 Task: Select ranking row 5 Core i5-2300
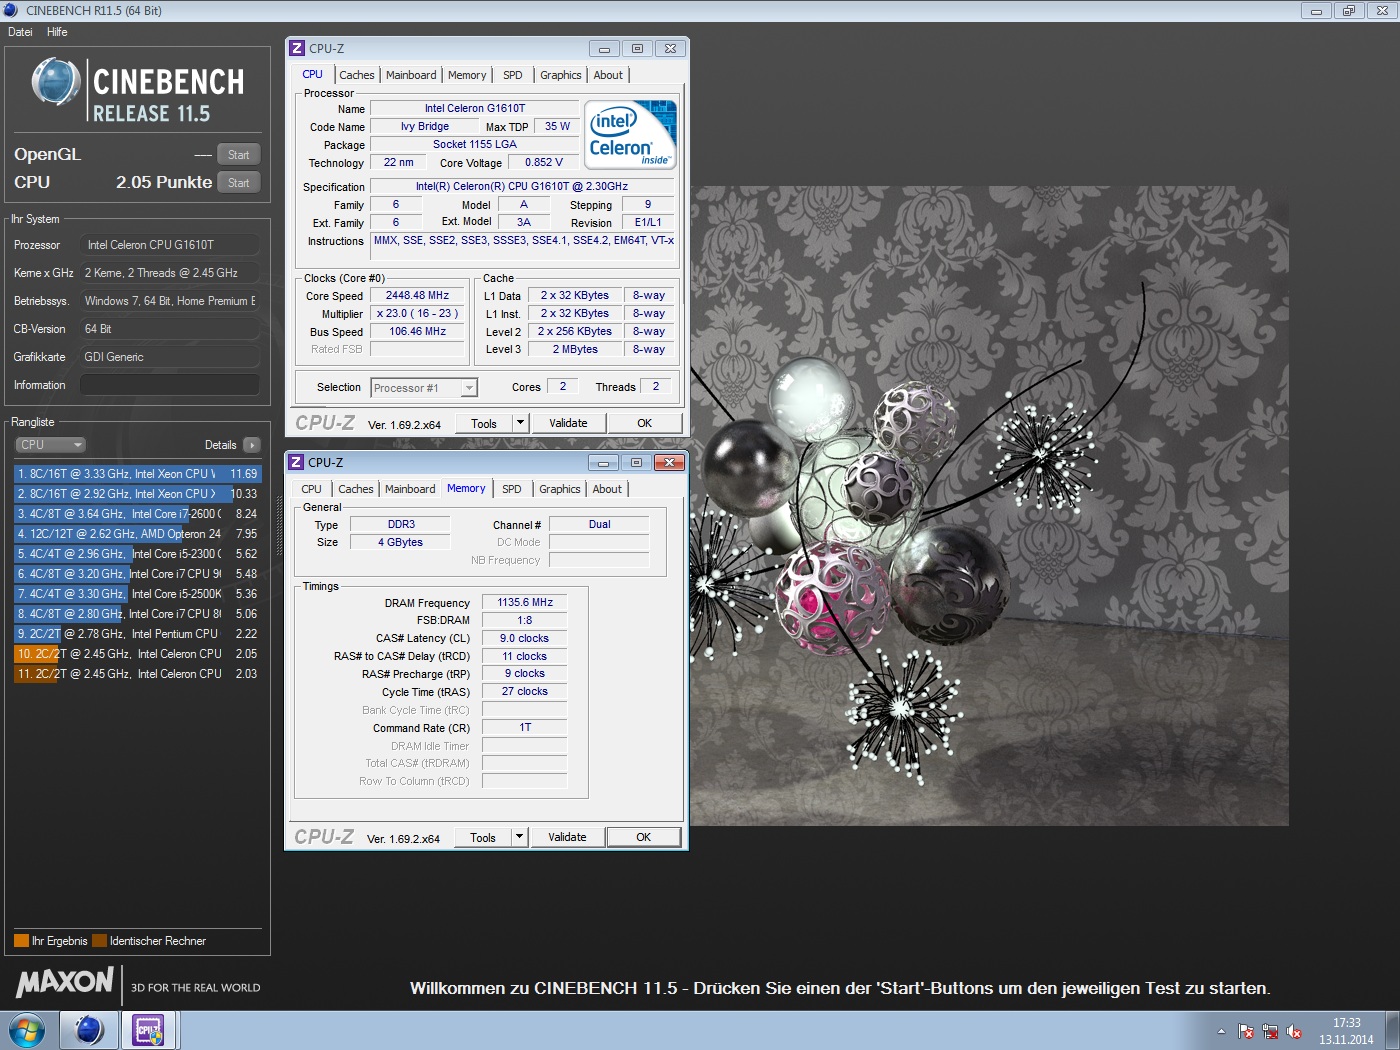(137, 554)
